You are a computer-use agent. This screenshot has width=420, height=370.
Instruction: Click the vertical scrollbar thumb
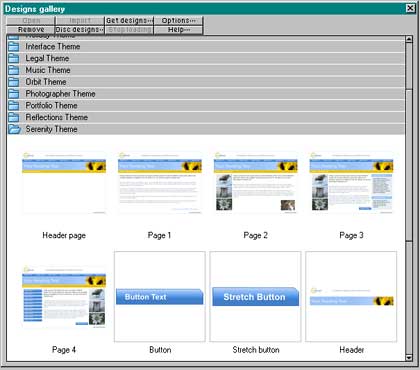[409, 165]
